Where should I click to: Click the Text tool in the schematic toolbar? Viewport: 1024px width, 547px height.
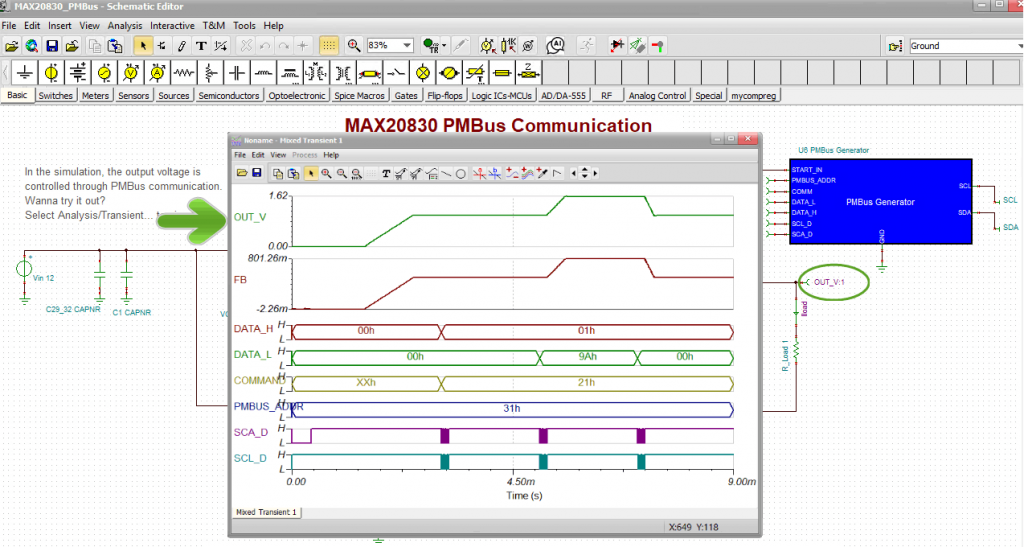(201, 46)
